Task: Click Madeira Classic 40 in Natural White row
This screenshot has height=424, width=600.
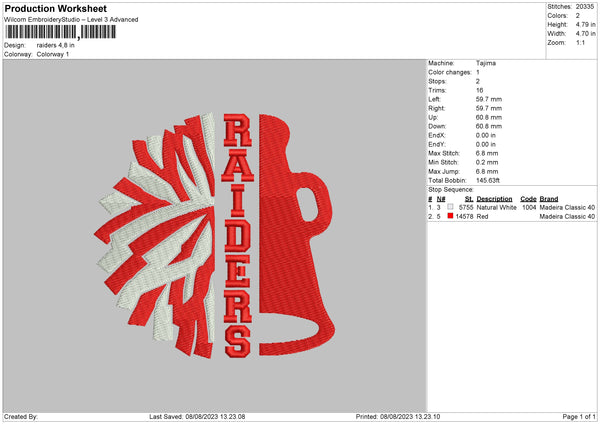Action: point(567,207)
